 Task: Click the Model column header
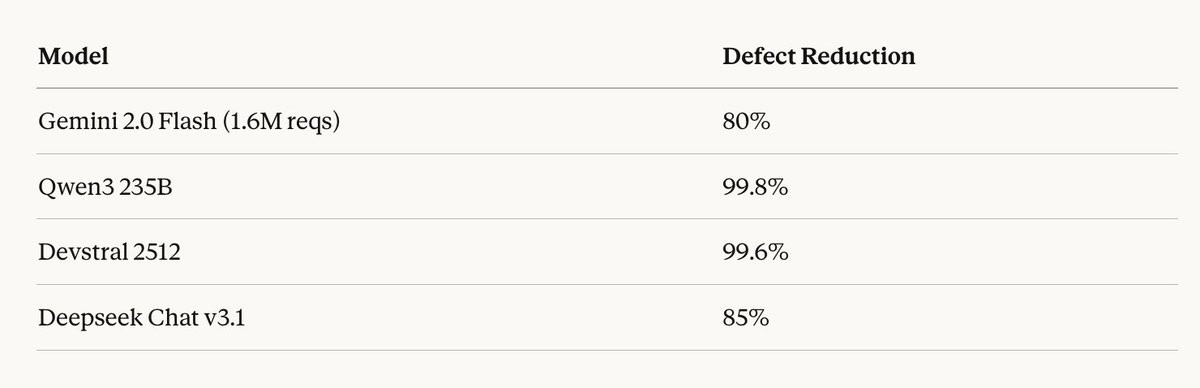(x=73, y=56)
